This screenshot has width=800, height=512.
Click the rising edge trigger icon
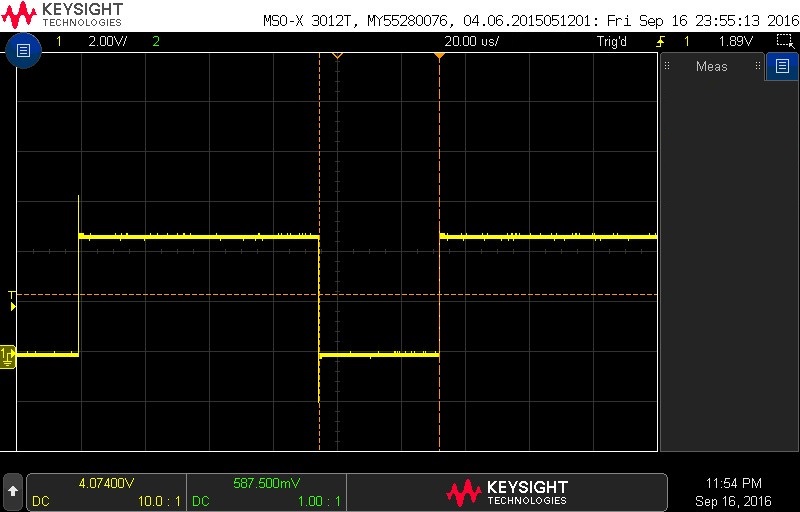(660, 41)
